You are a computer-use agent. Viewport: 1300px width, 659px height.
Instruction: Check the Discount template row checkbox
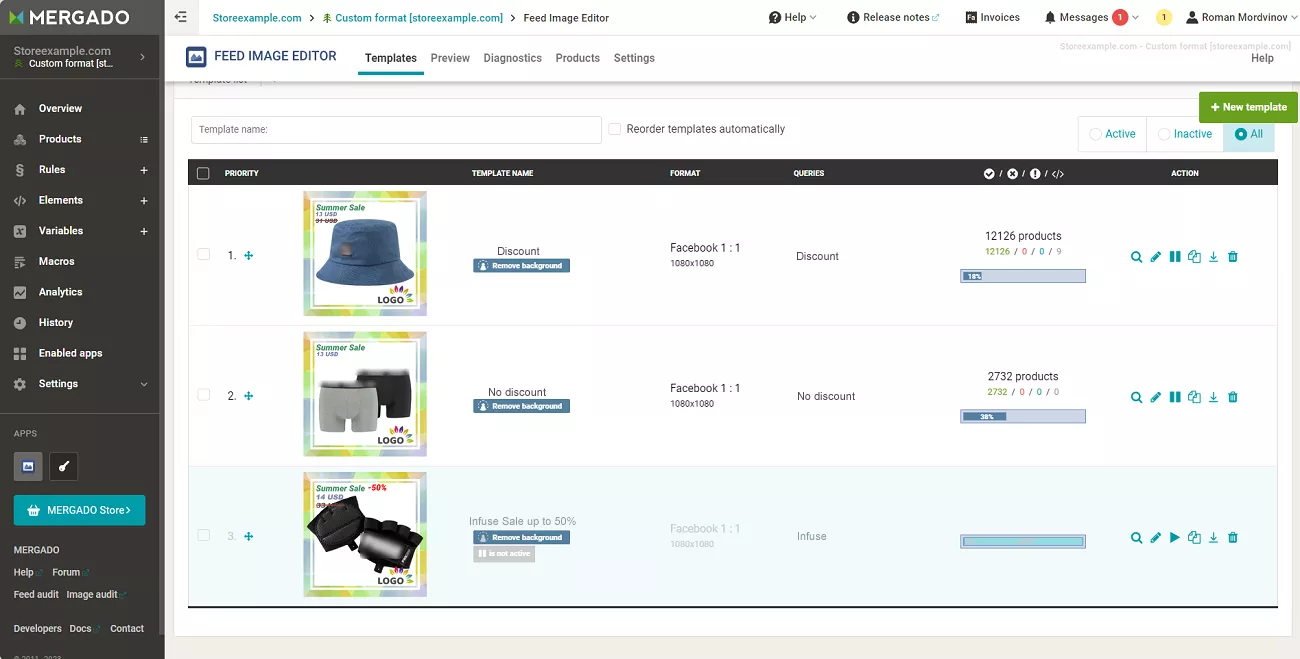203,255
